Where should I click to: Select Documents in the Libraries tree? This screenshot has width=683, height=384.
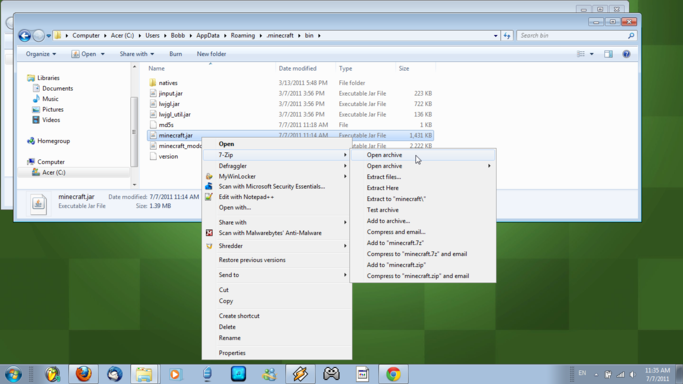point(57,88)
